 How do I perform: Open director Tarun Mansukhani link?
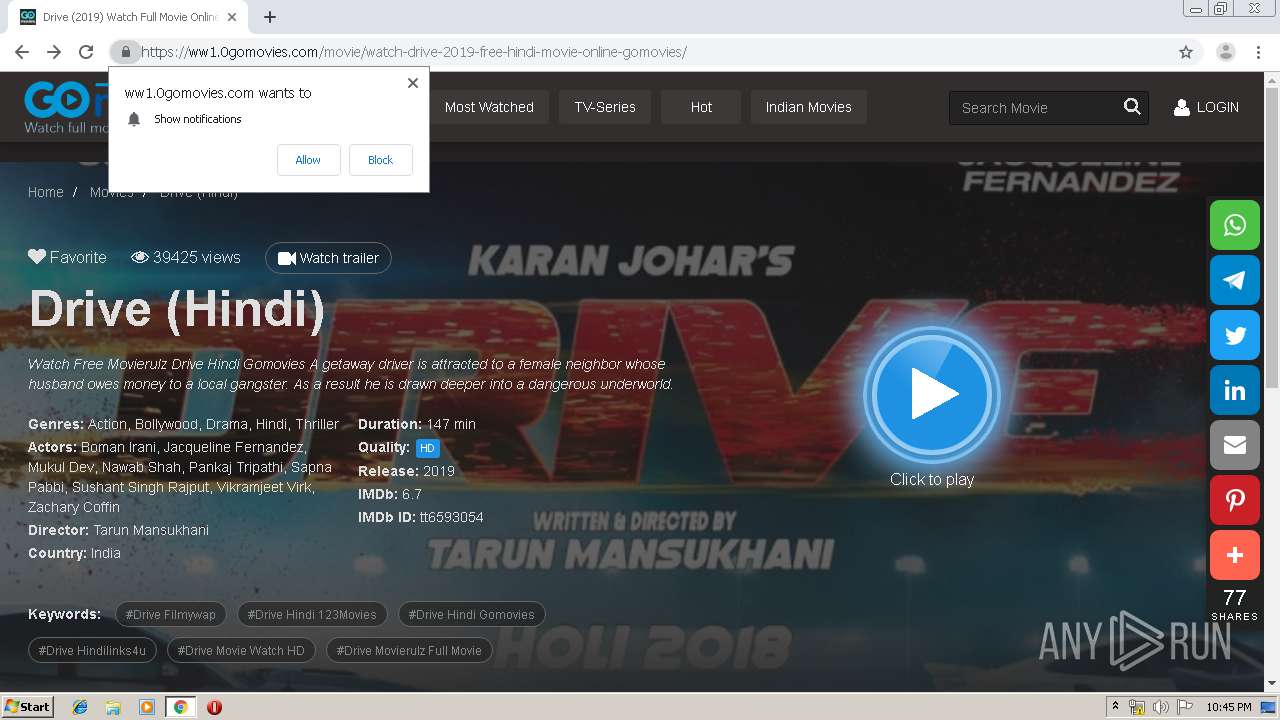coord(151,530)
